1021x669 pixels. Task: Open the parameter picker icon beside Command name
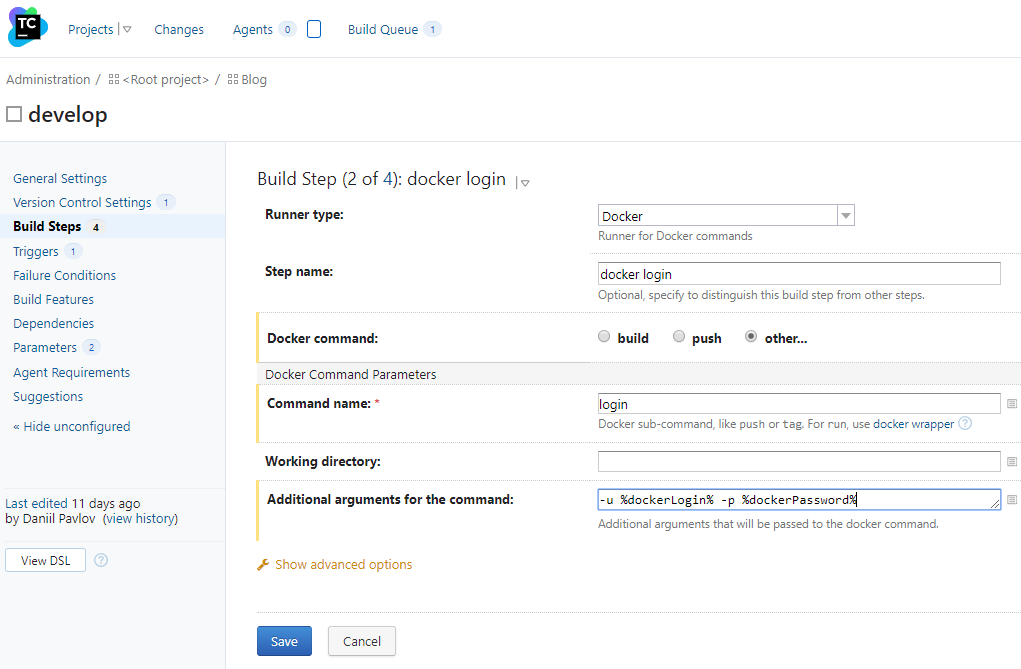tap(1010, 403)
